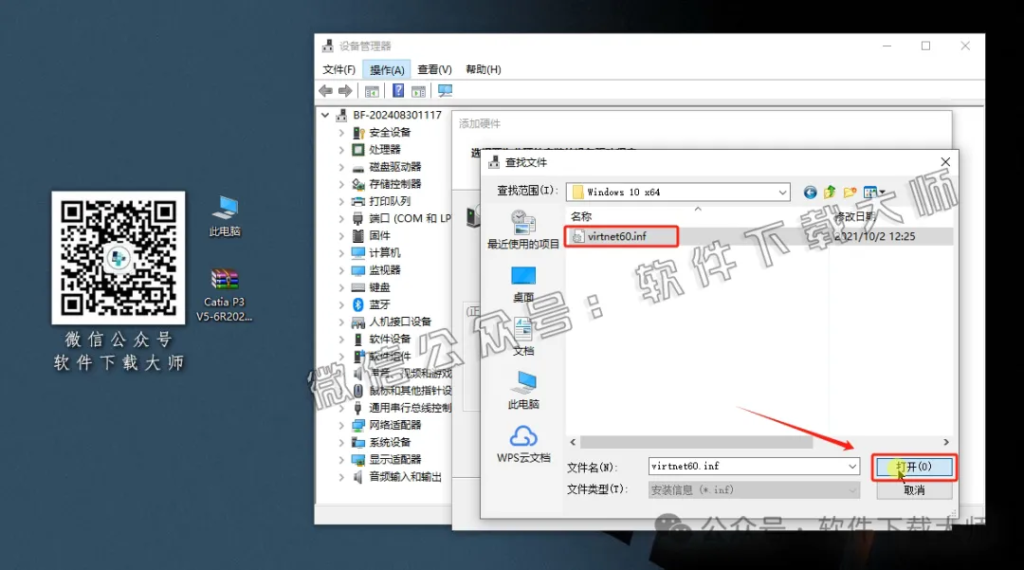Expand the 监视器 tree node
The width and height of the screenshot is (1024, 570).
click(341, 270)
